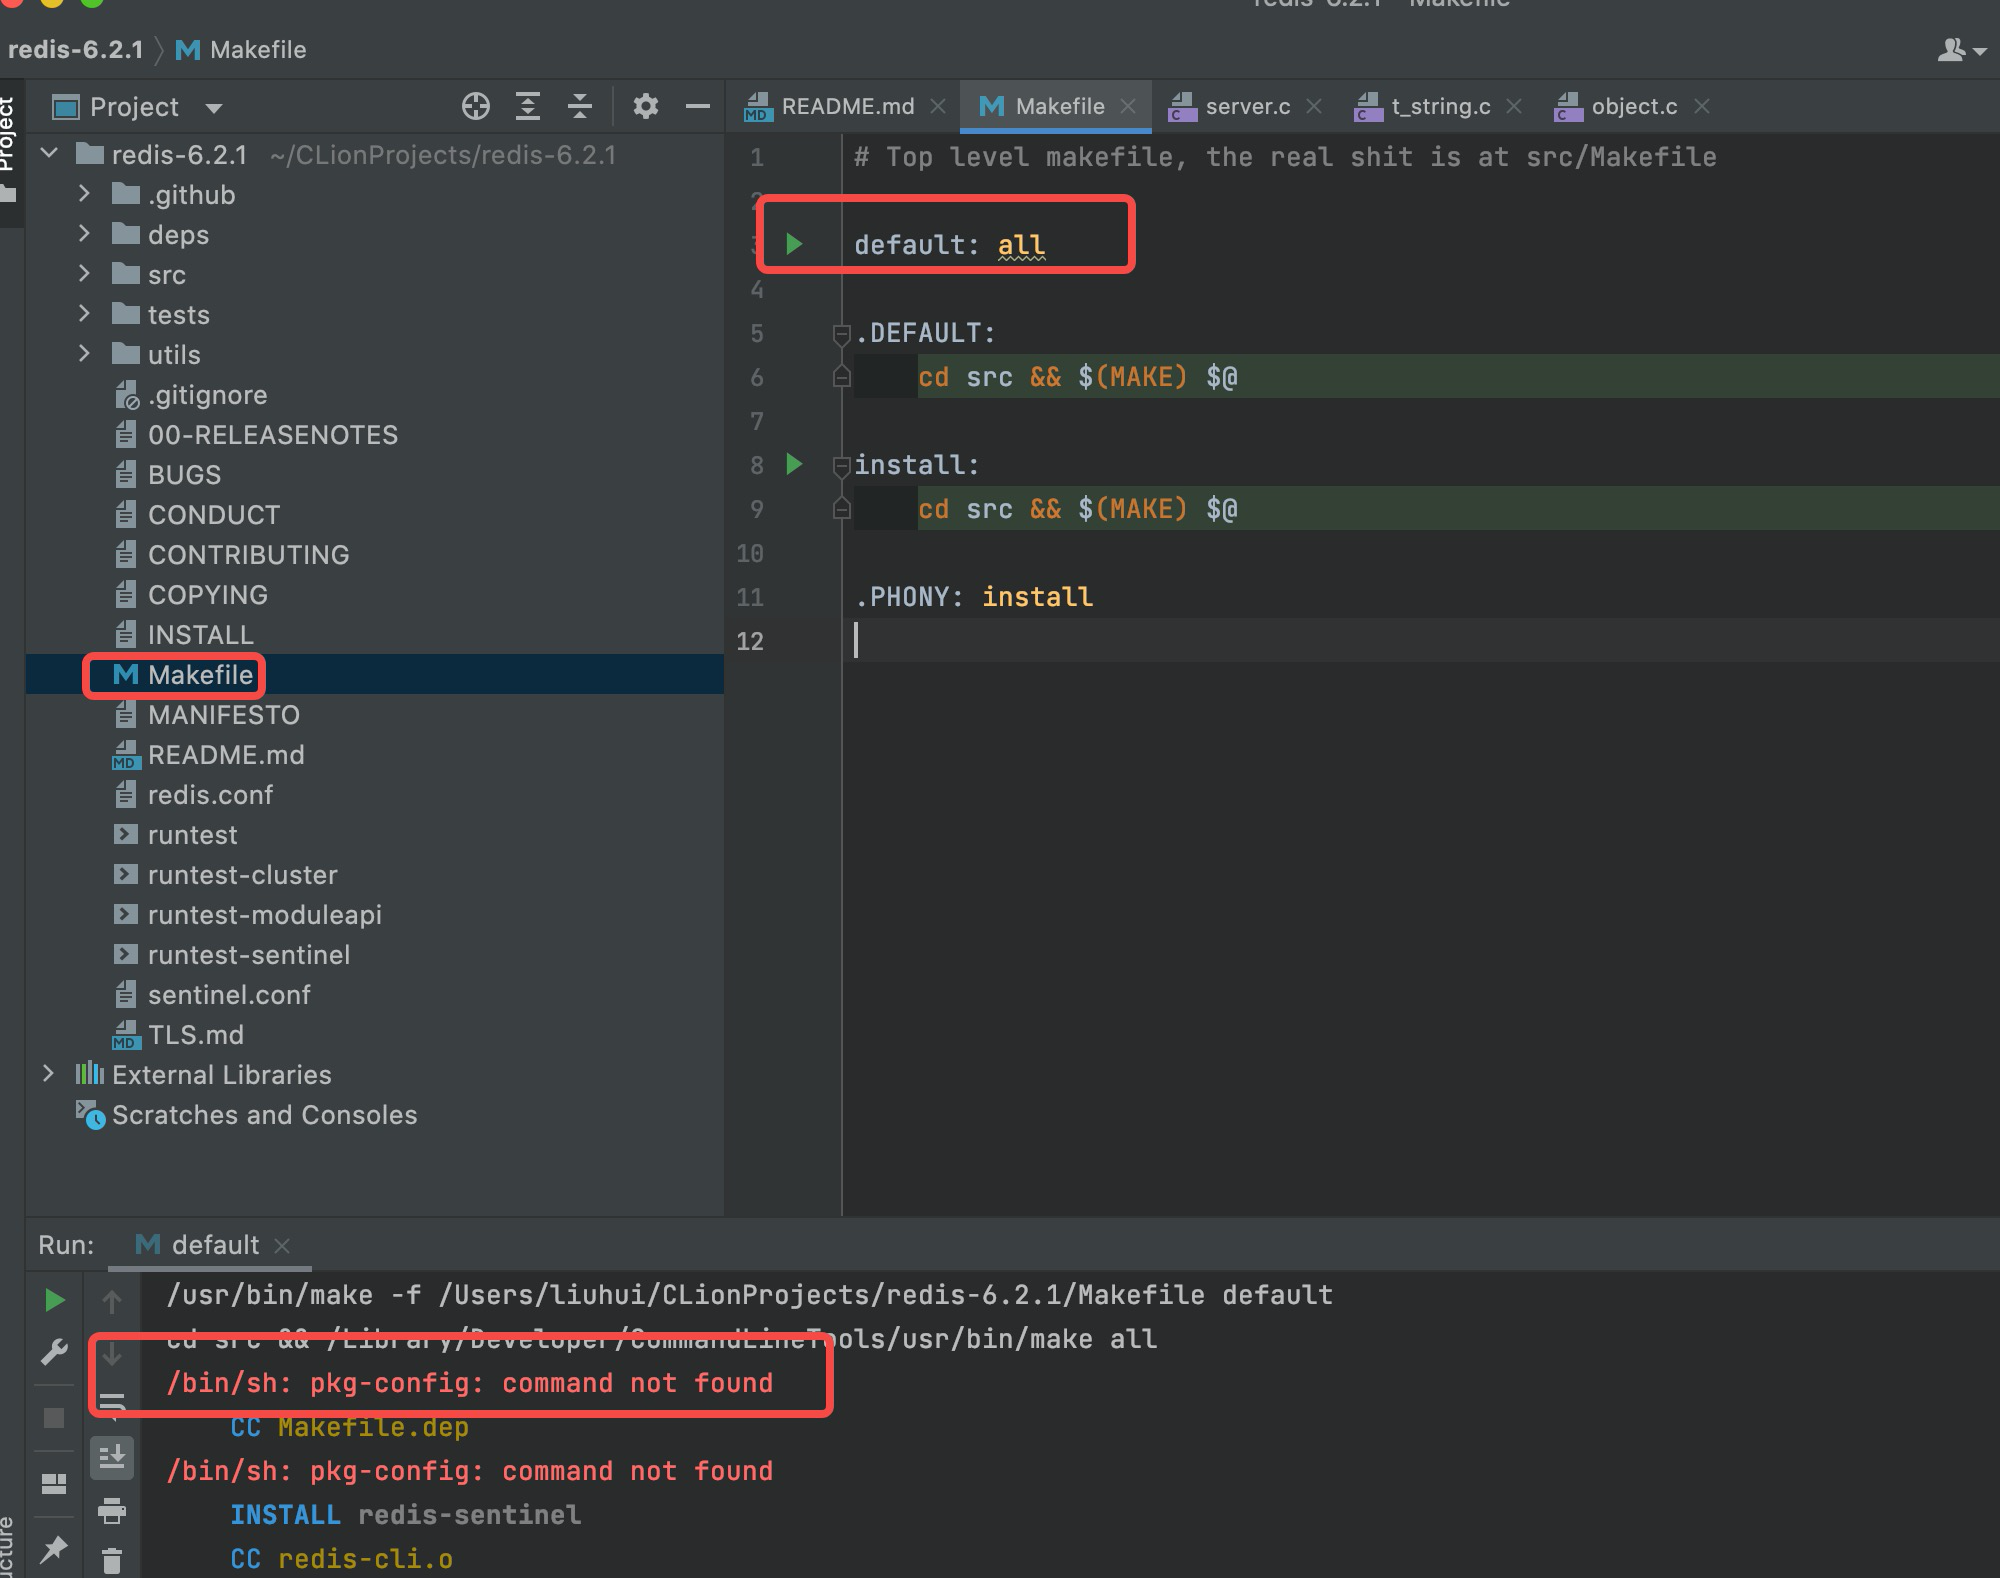Viewport: 2000px width, 1578px height.
Task: Switch to the server.c tab
Action: [1246, 106]
